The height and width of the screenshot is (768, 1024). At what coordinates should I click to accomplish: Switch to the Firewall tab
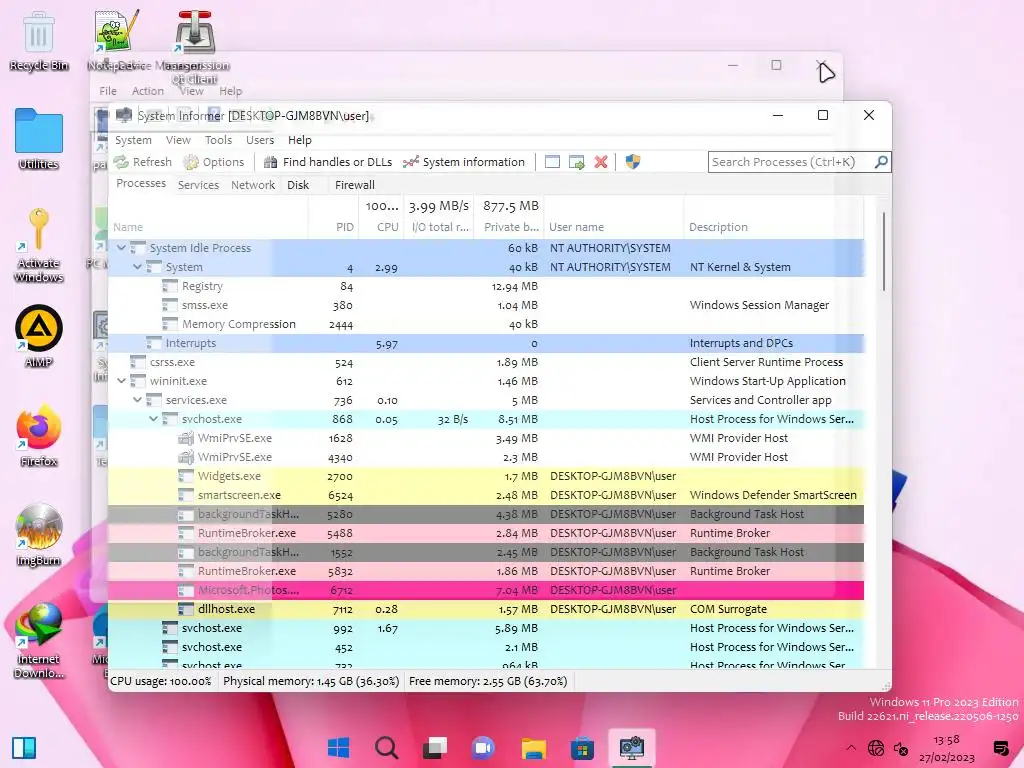(355, 185)
